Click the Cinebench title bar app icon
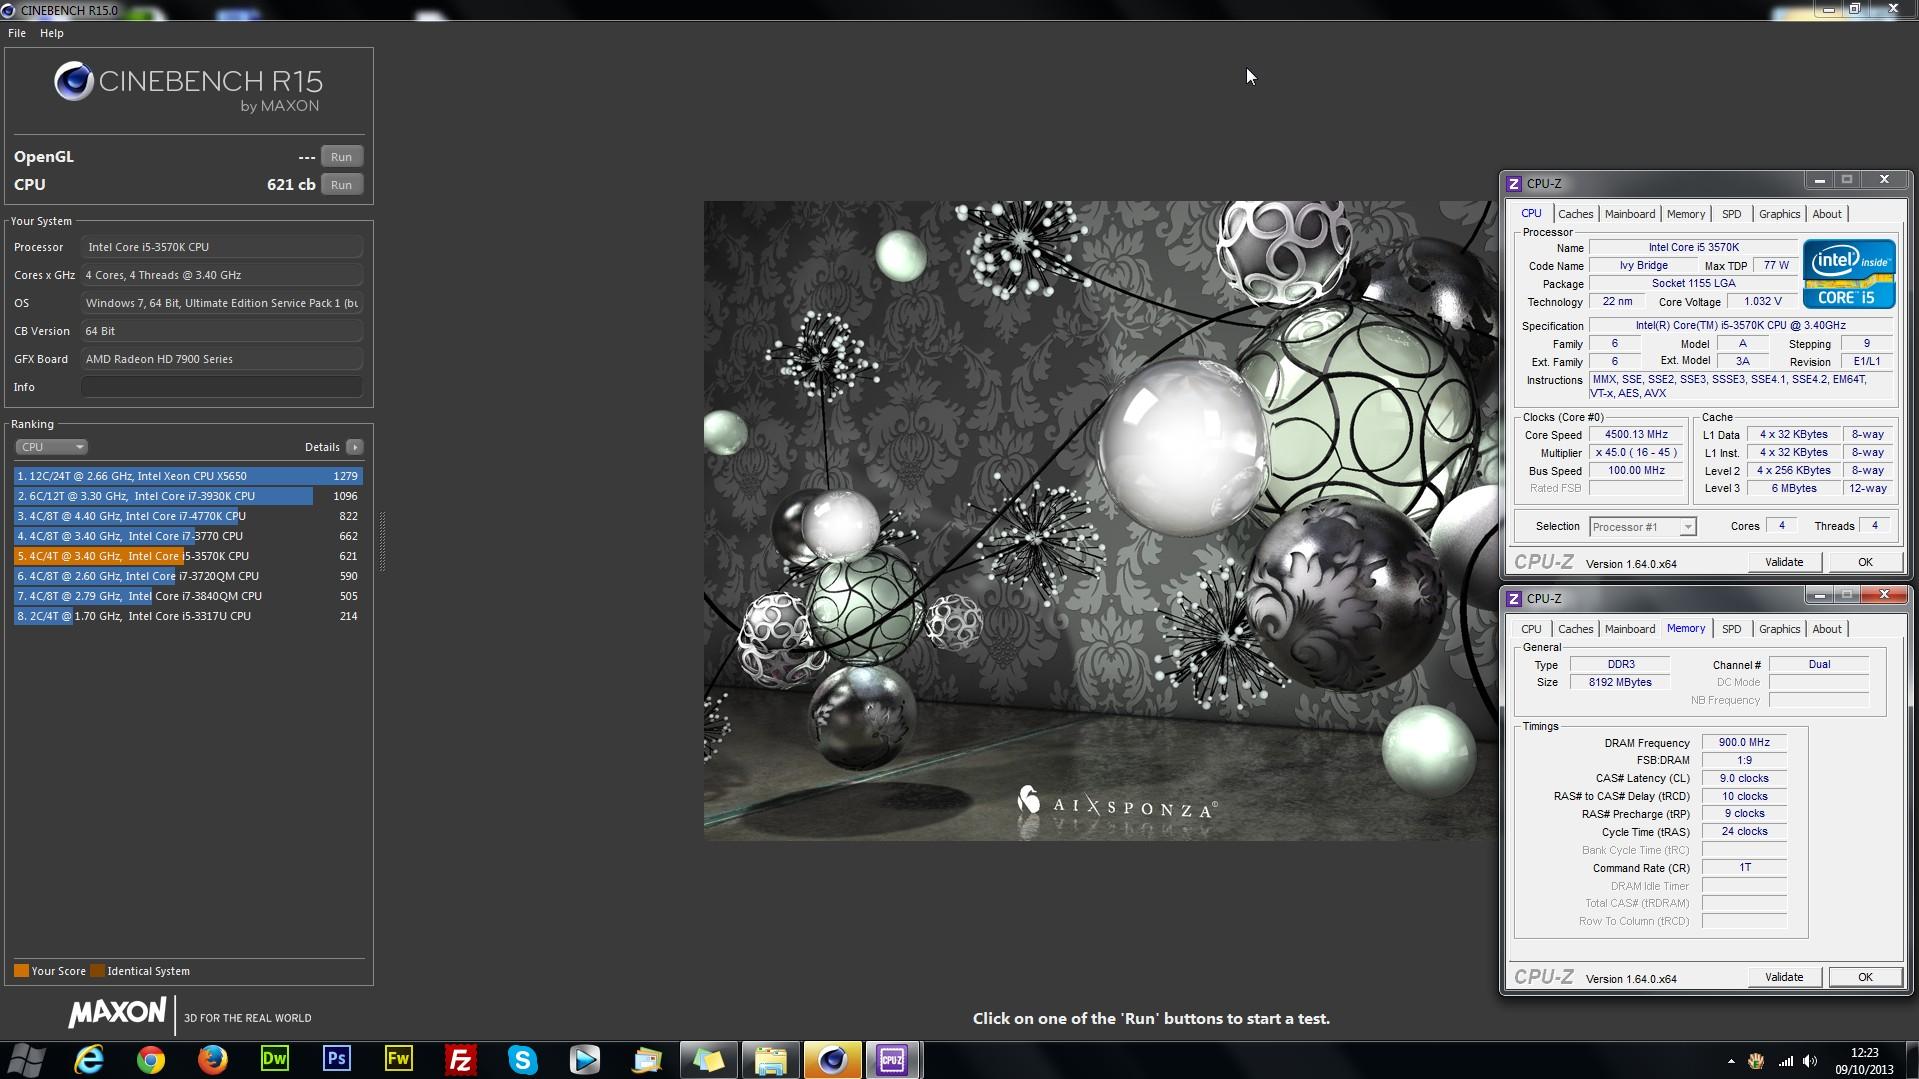 pyautogui.click(x=8, y=10)
